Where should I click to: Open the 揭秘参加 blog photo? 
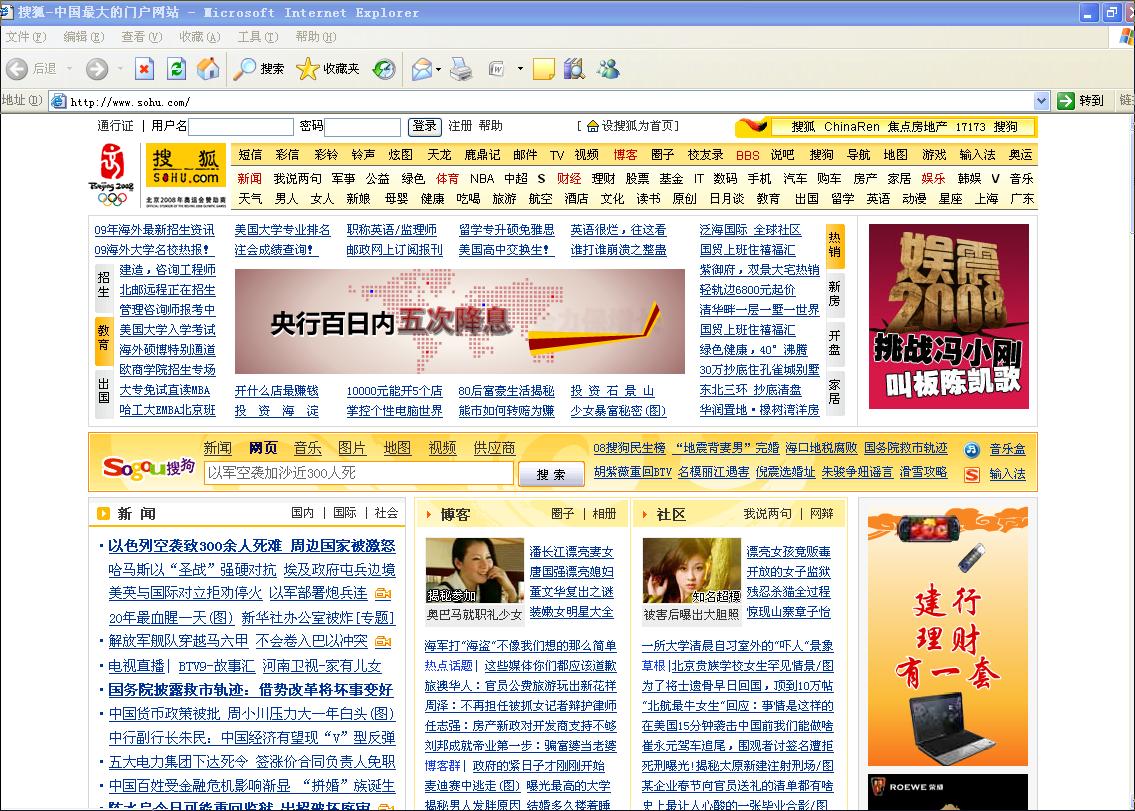(475, 571)
